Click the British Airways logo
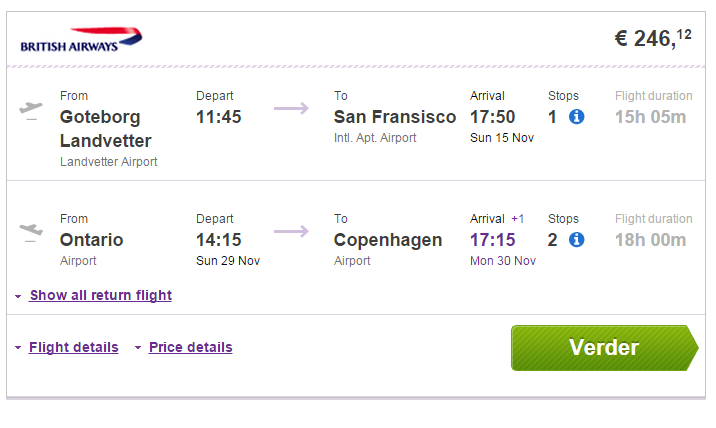The height and width of the screenshot is (428, 716). click(81, 40)
